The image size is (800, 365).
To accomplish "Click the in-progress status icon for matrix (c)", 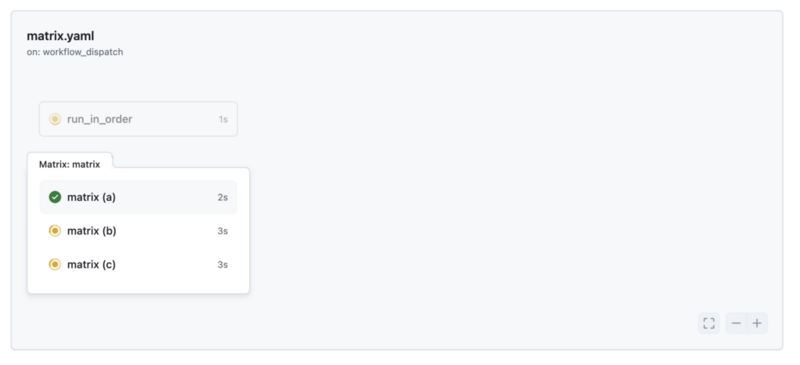I will pyautogui.click(x=55, y=264).
